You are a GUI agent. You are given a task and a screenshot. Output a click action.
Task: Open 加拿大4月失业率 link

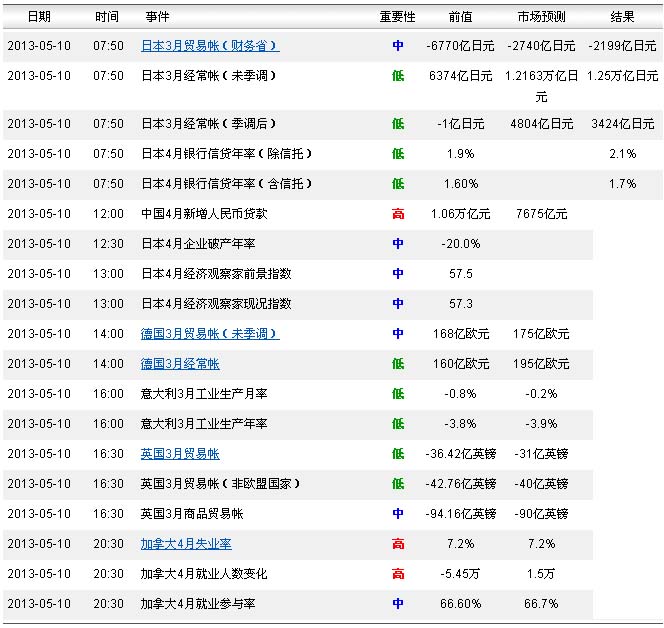tap(186, 544)
